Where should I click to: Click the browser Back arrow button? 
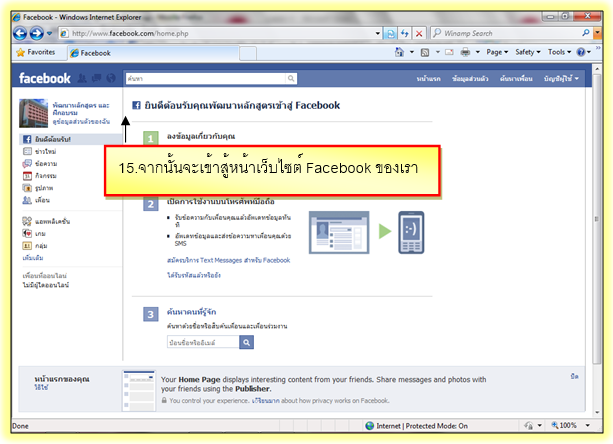pyautogui.click(x=20, y=34)
